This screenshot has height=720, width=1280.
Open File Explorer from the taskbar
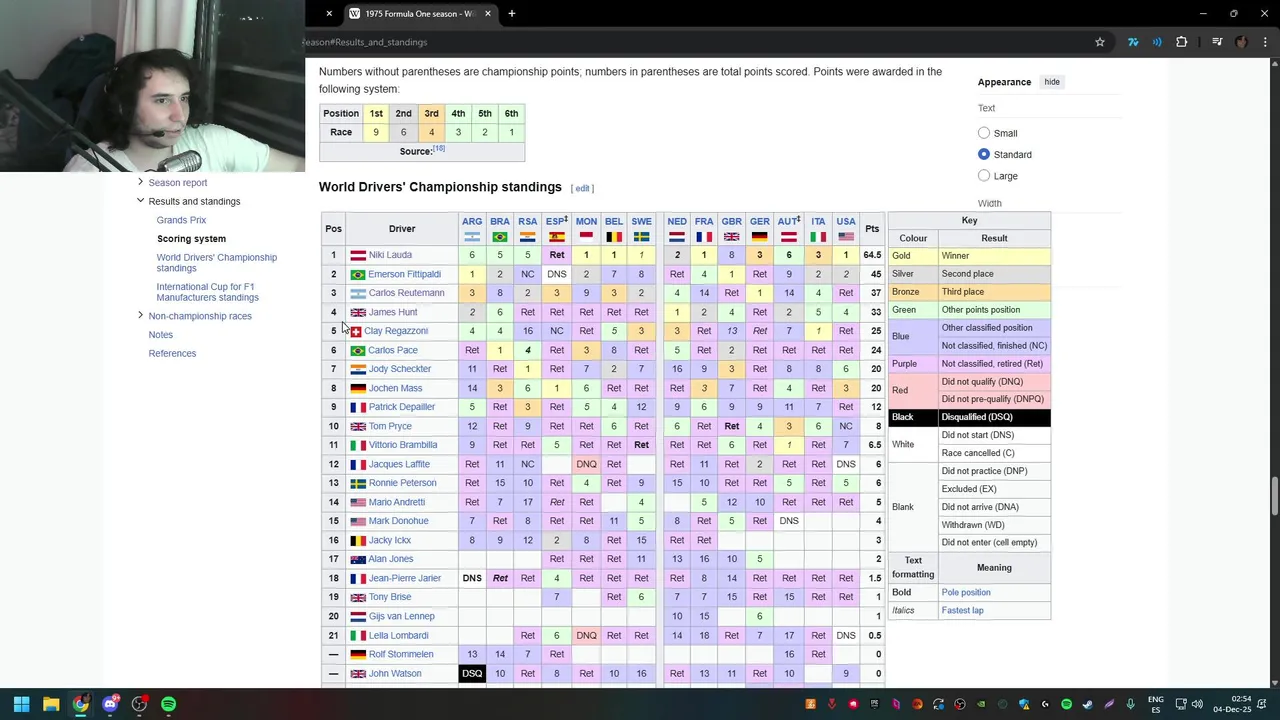(51, 704)
